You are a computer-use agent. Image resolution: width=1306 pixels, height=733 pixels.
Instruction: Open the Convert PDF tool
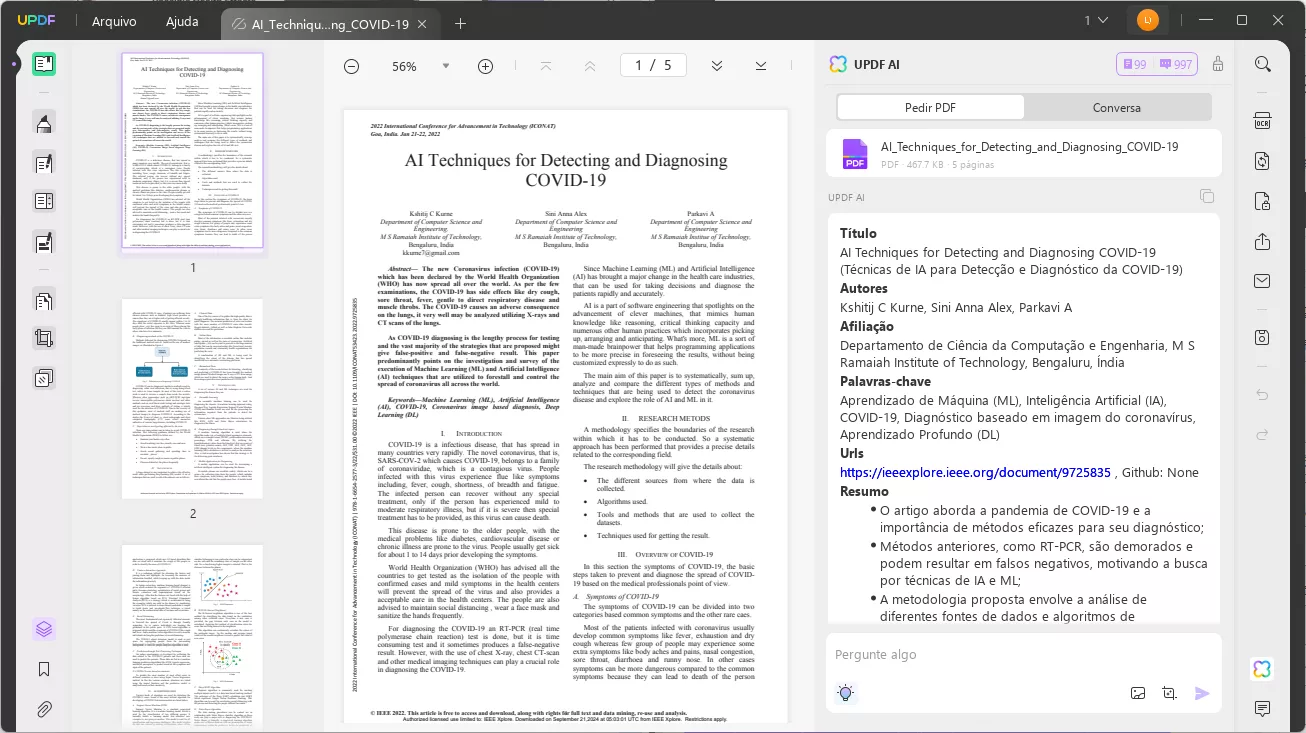[1263, 161]
